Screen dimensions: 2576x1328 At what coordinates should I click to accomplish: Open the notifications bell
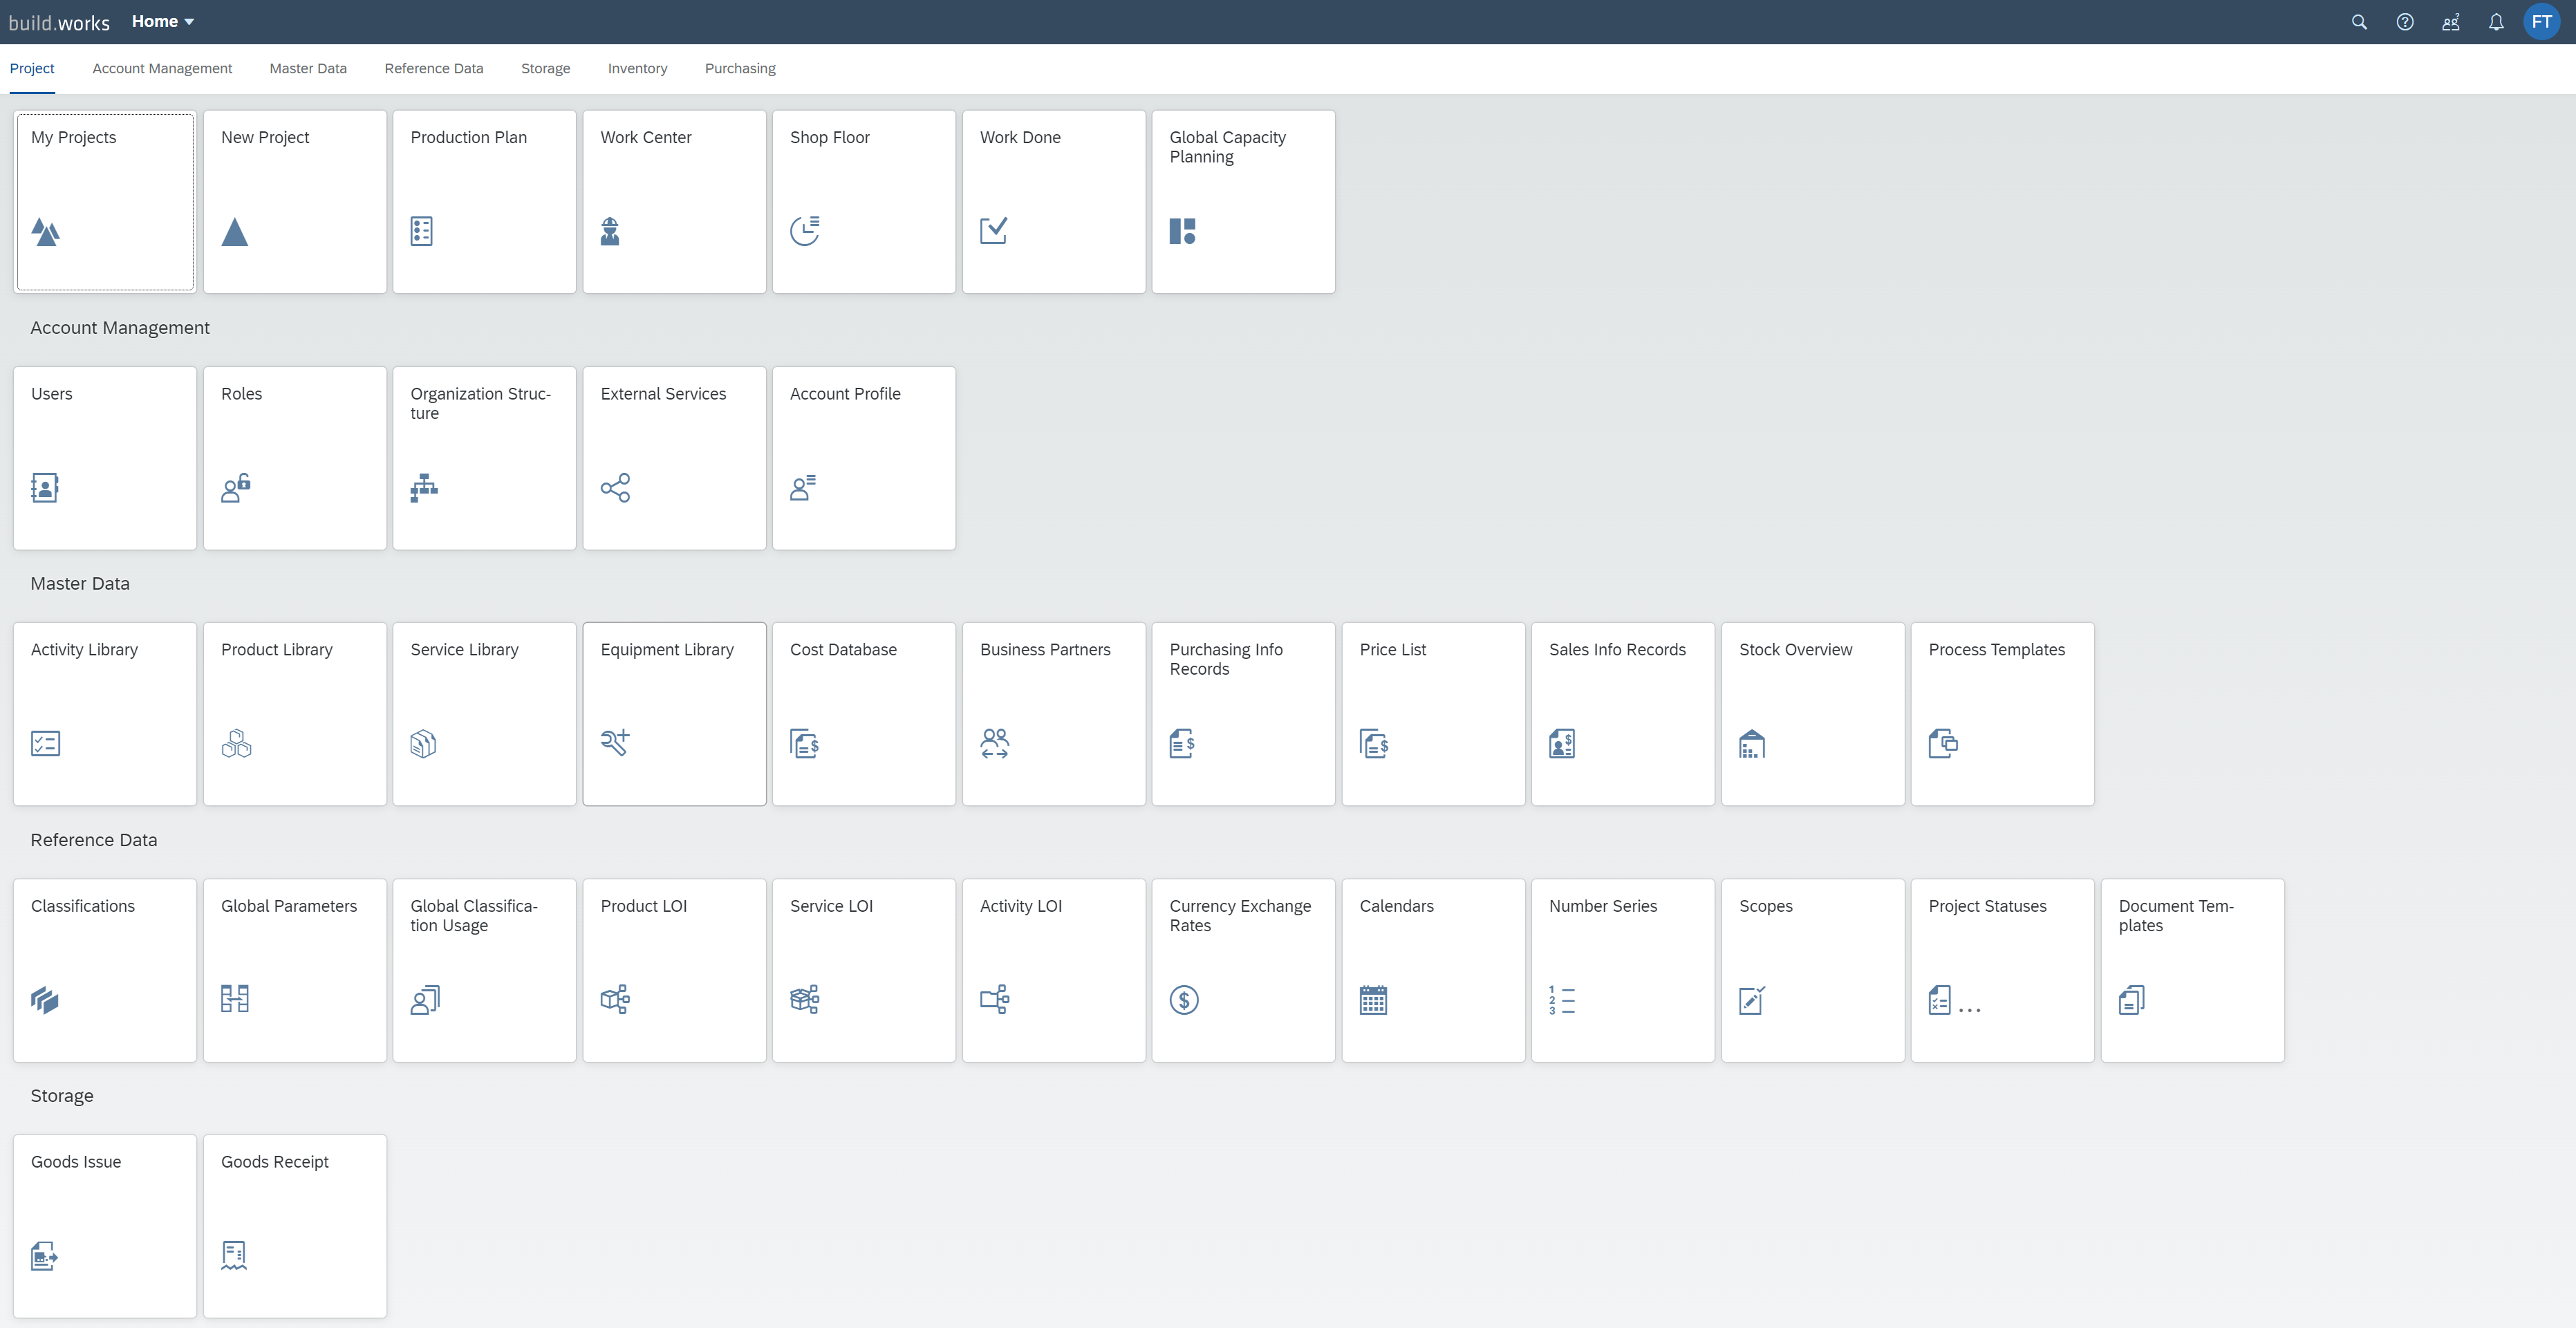point(2496,22)
